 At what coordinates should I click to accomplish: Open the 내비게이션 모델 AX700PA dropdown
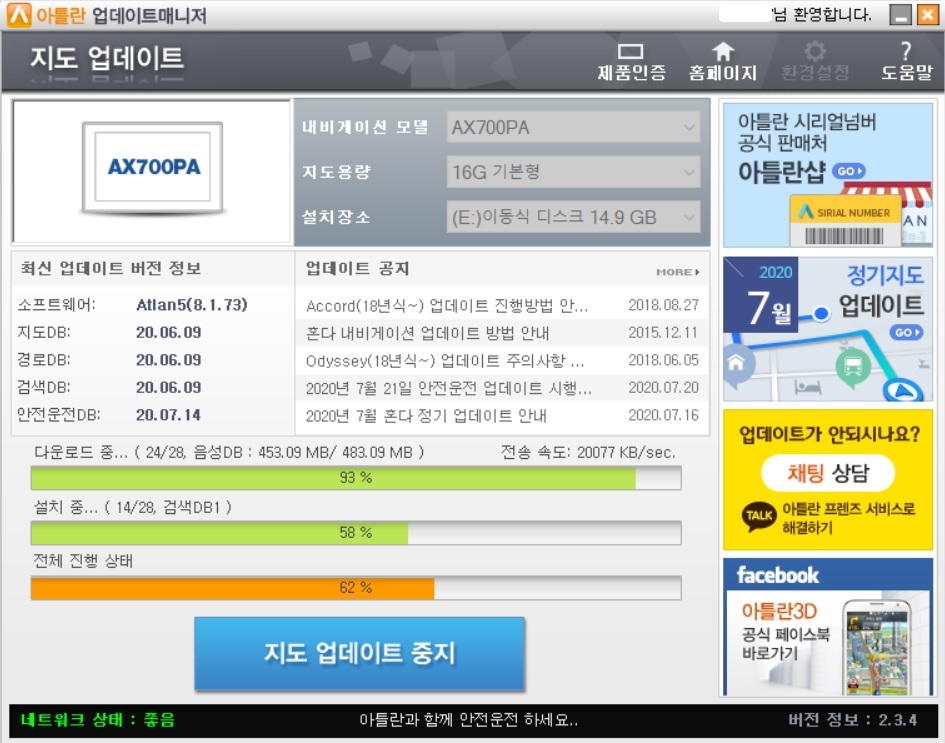(573, 127)
